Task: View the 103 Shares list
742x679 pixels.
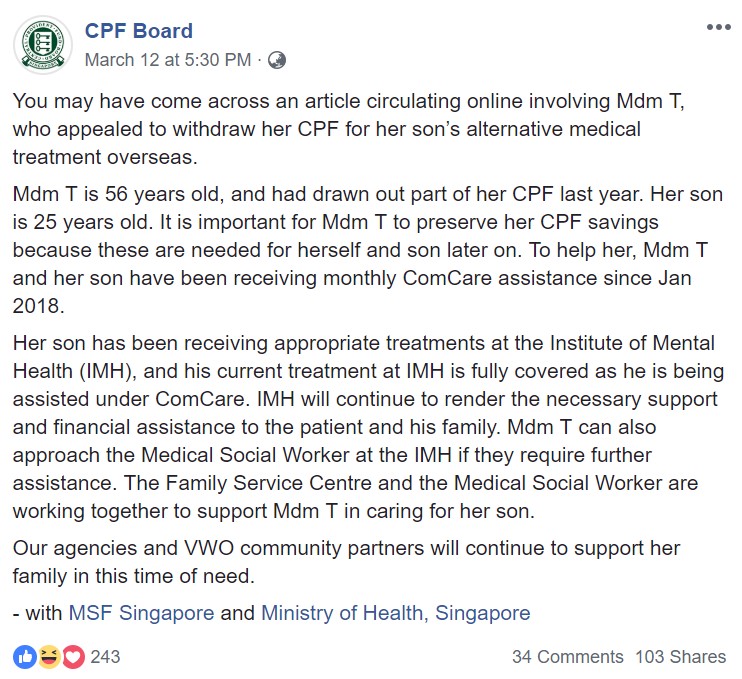Action: 680,657
